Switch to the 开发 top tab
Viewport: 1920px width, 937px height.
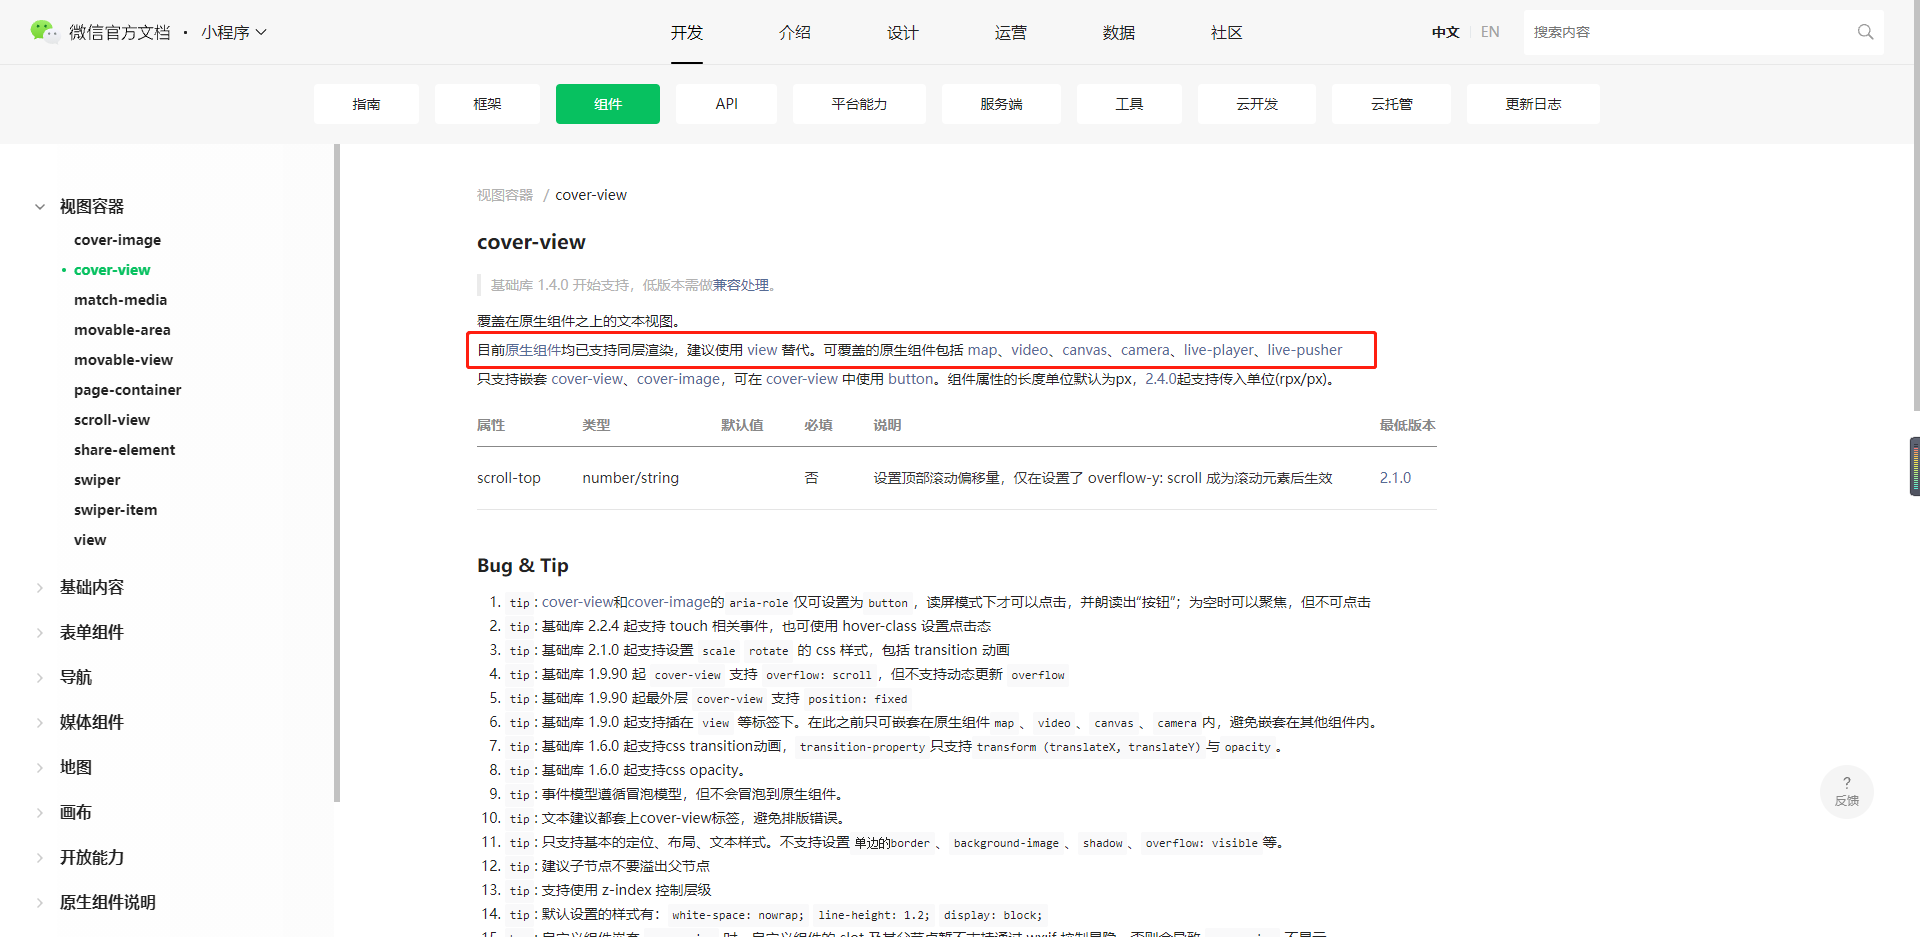(687, 32)
